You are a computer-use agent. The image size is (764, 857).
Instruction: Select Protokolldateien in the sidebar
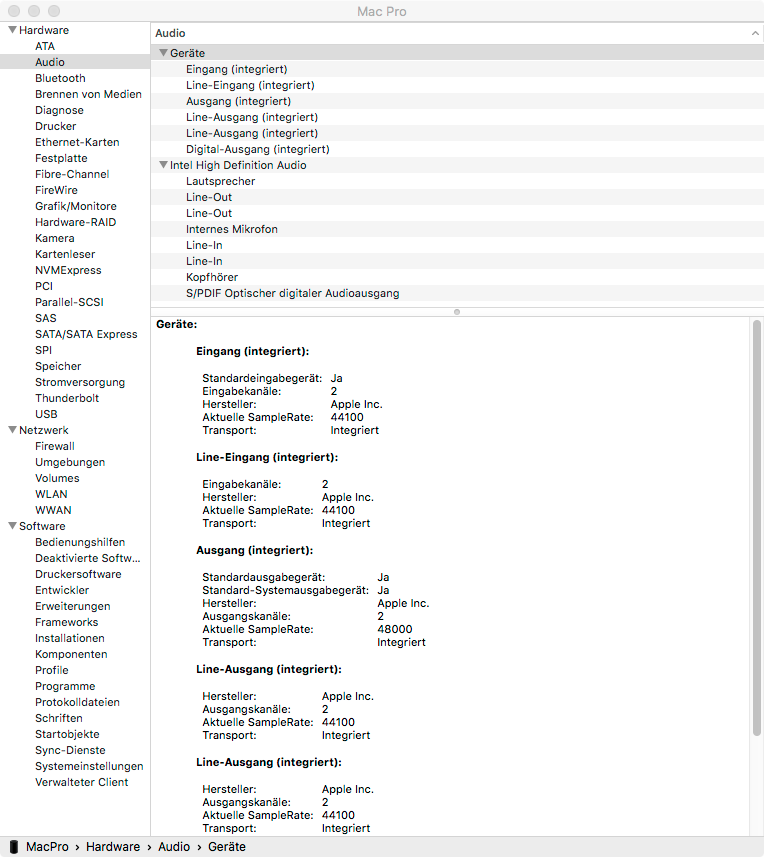click(77, 702)
